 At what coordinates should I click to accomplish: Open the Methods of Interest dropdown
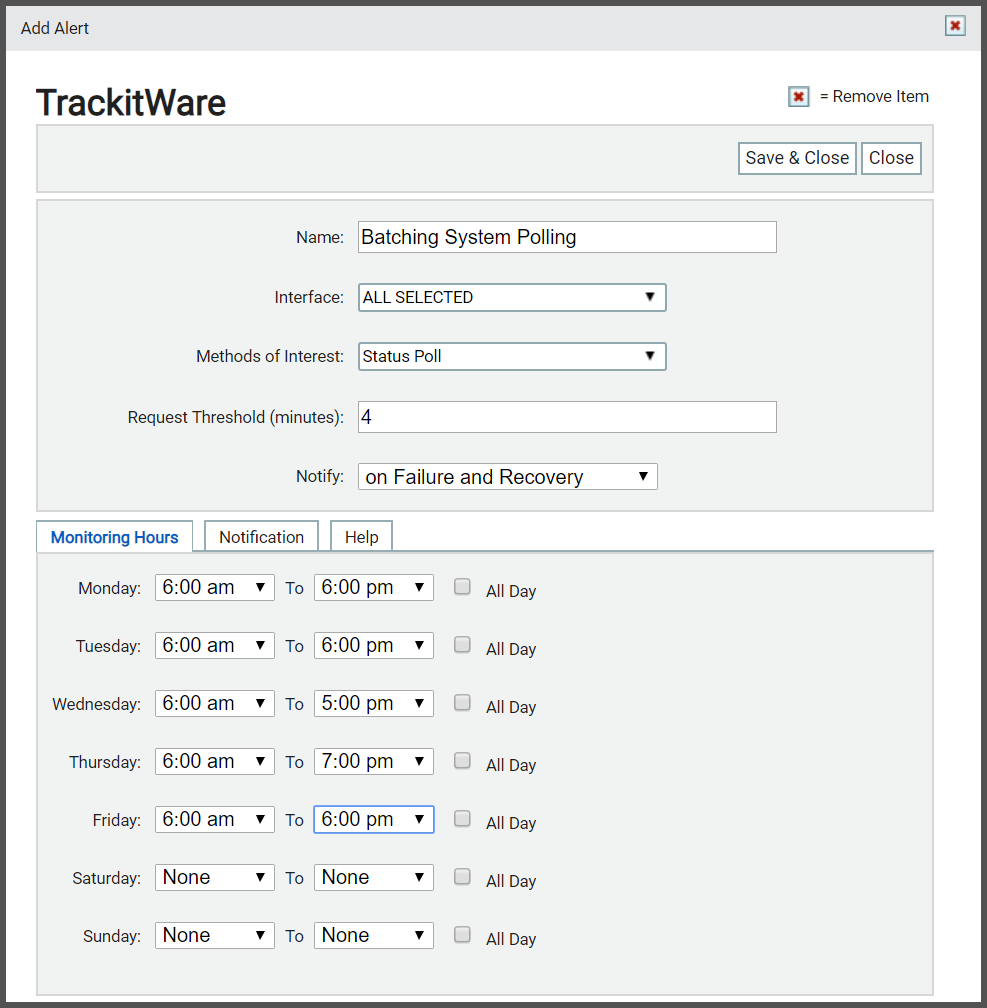pyautogui.click(x=512, y=356)
